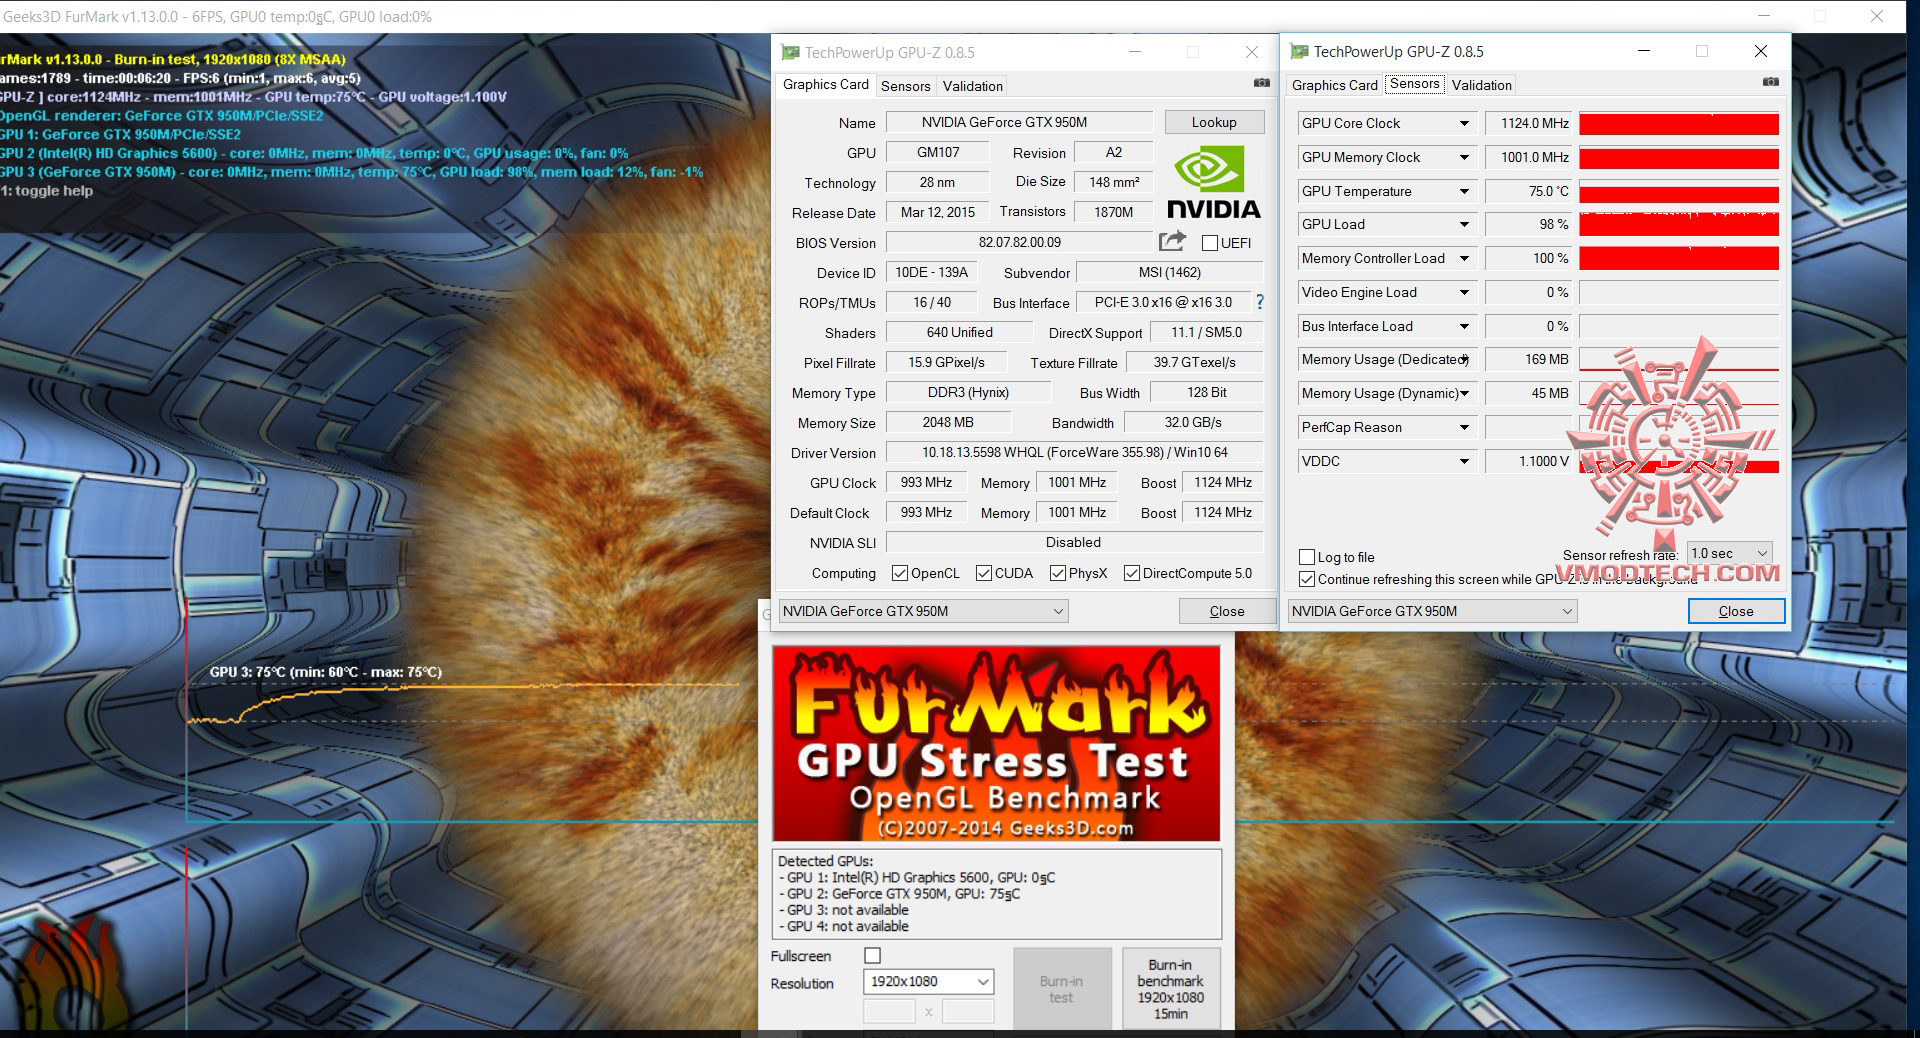Toggle the OpenCL checkbox
The image size is (1920, 1038).
(900, 573)
